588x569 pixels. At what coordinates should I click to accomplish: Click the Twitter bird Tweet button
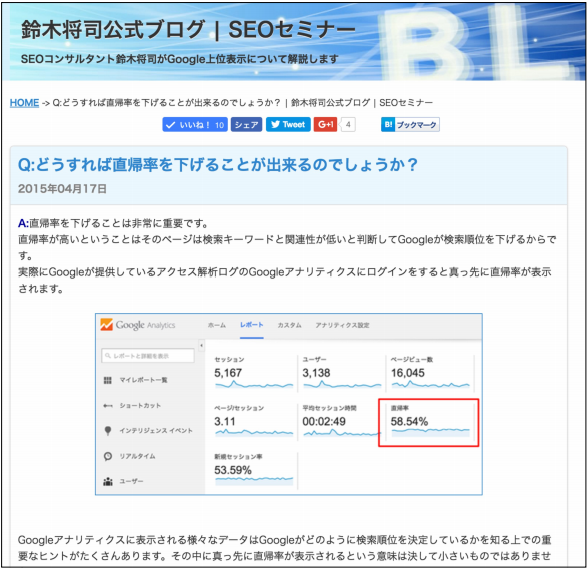point(288,125)
